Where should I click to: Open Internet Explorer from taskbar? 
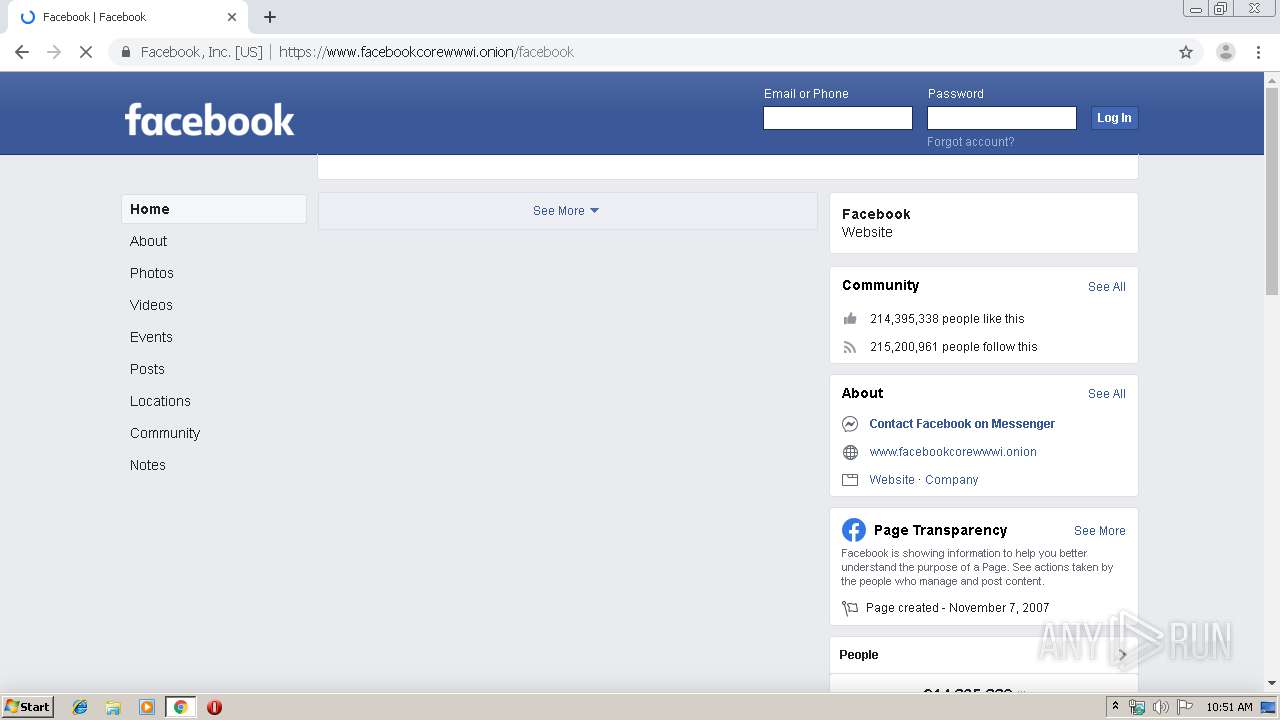coord(80,707)
